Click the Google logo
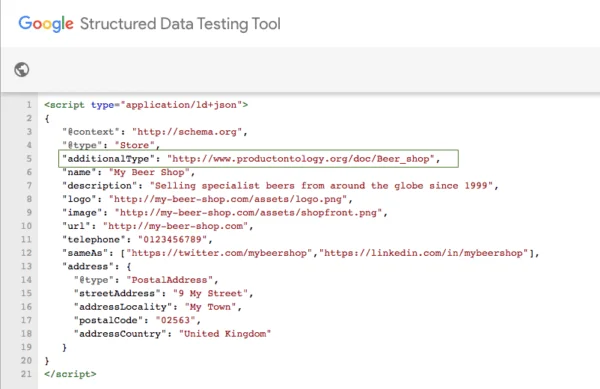600x389 pixels. [x=46, y=24]
